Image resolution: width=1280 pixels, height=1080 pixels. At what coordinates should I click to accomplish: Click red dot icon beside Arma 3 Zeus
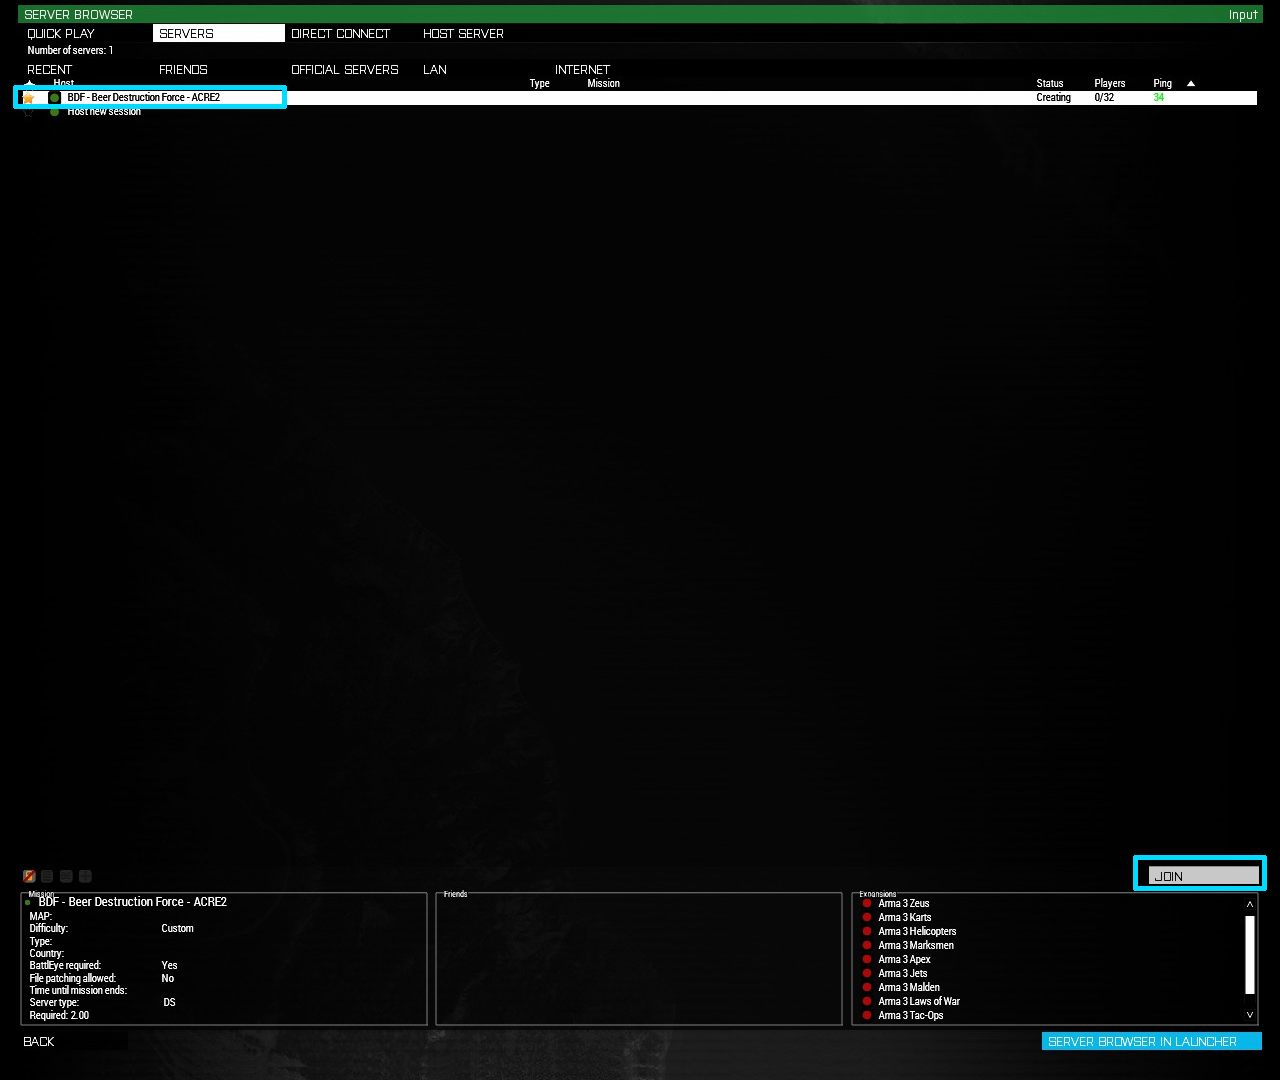(x=867, y=903)
